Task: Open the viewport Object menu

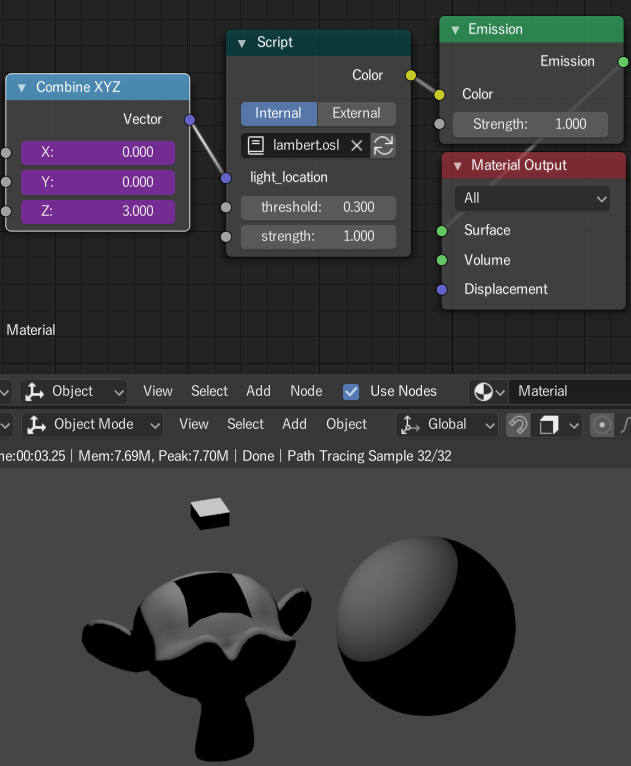Action: (x=346, y=424)
